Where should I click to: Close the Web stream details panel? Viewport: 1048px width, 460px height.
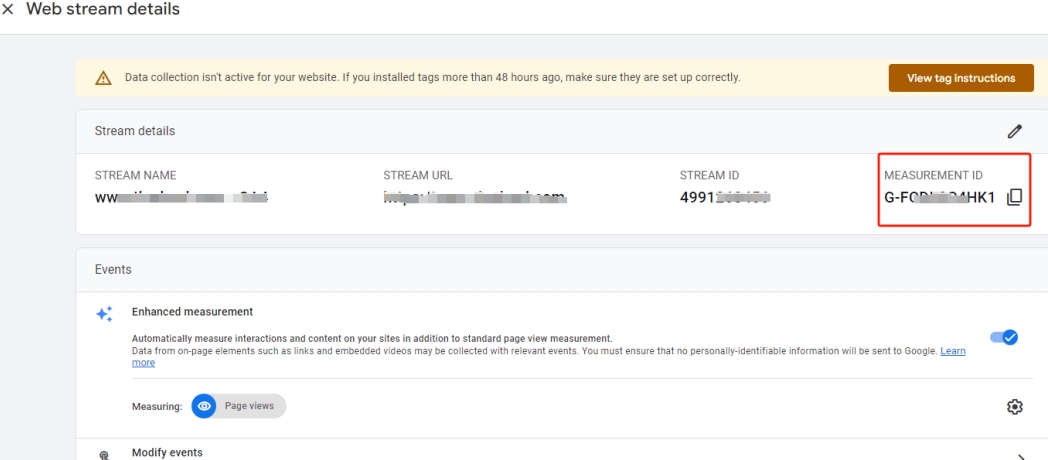(x=8, y=10)
